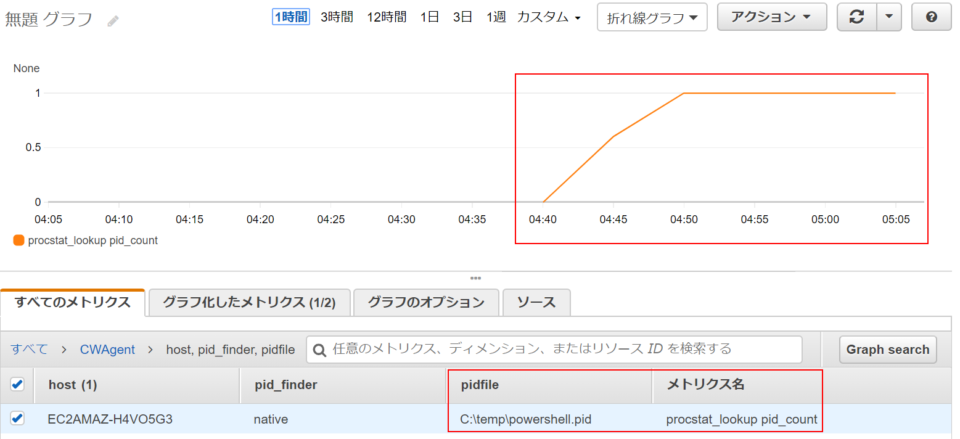Select the 1日 time range
960x439 pixels.
[430, 17]
